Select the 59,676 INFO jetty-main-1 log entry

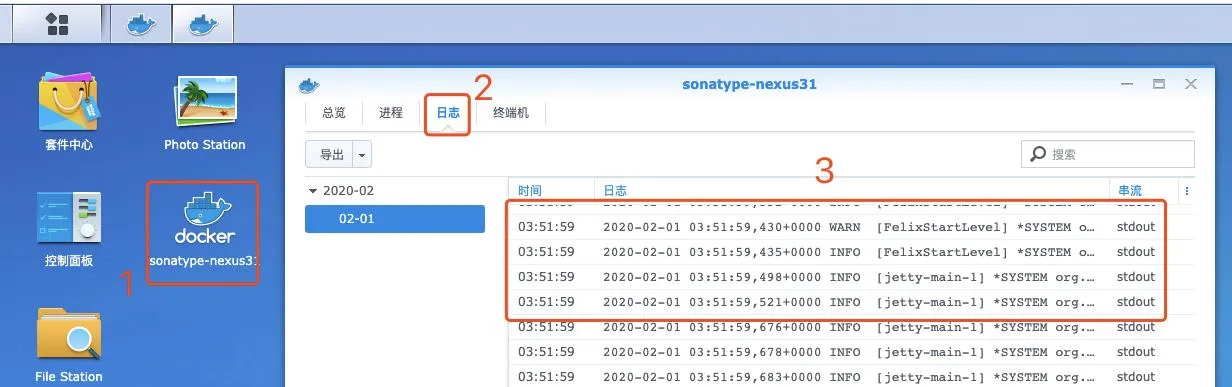pyautogui.click(x=852, y=327)
